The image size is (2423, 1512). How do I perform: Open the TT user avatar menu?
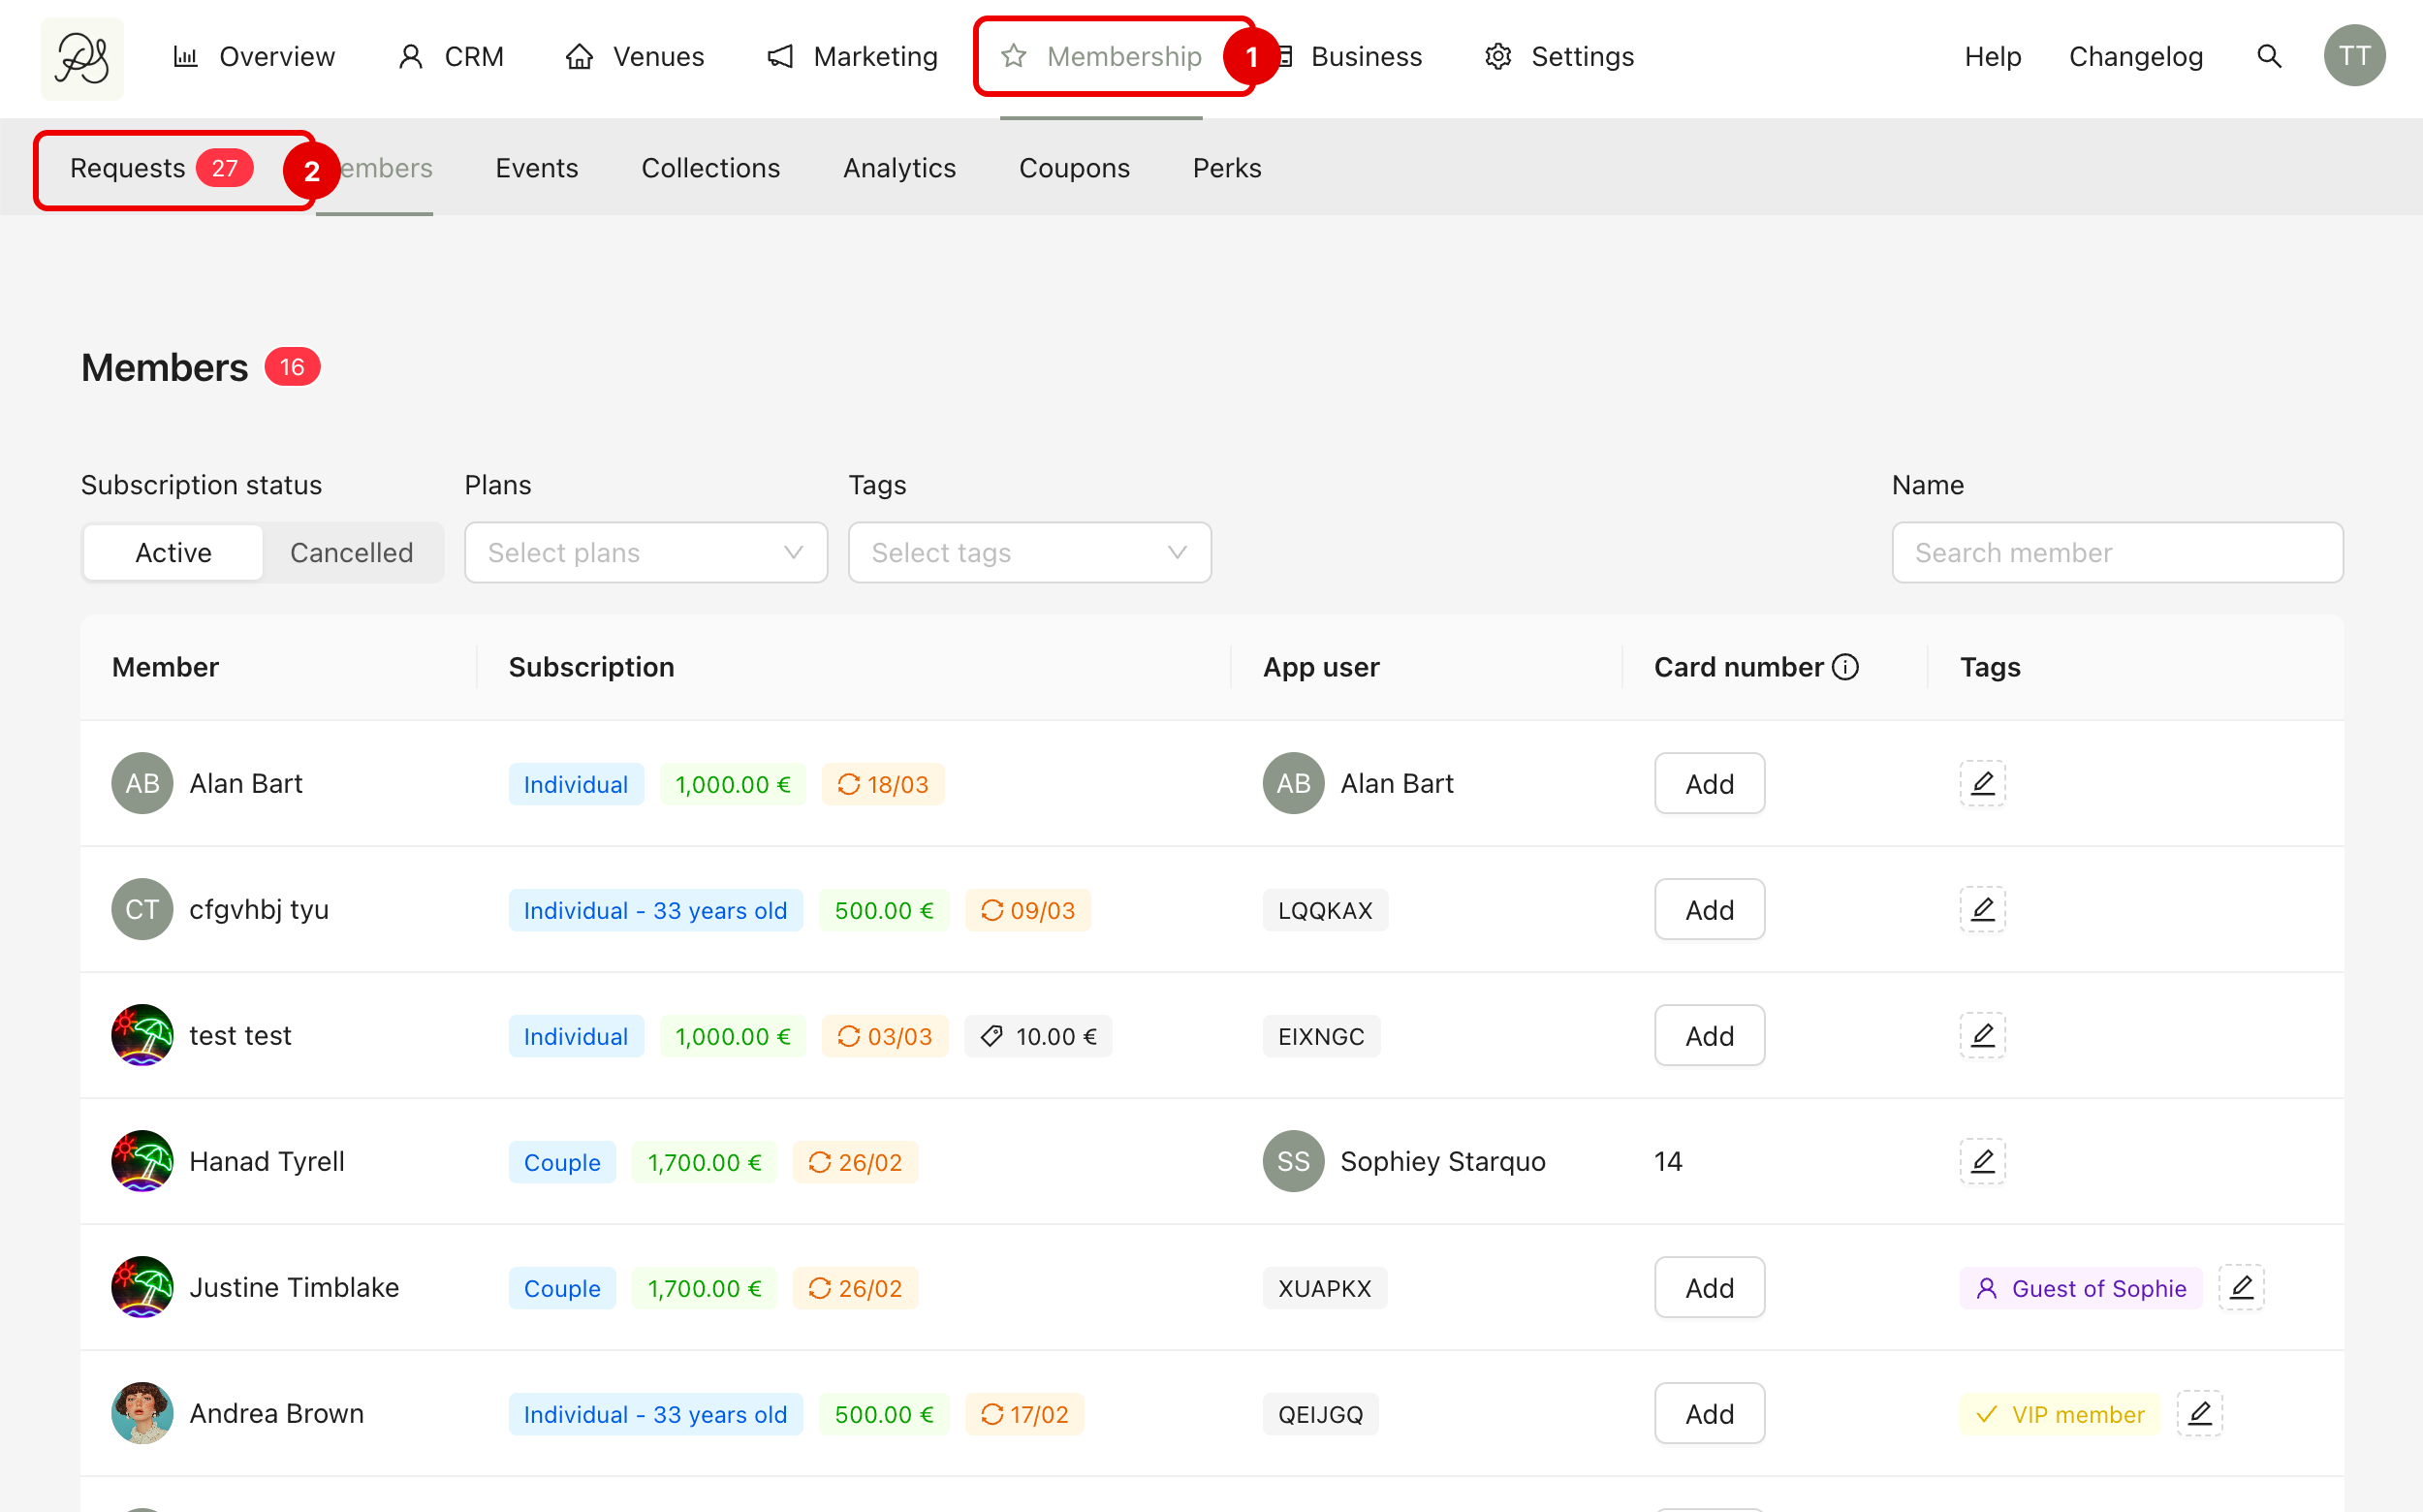2353,57
